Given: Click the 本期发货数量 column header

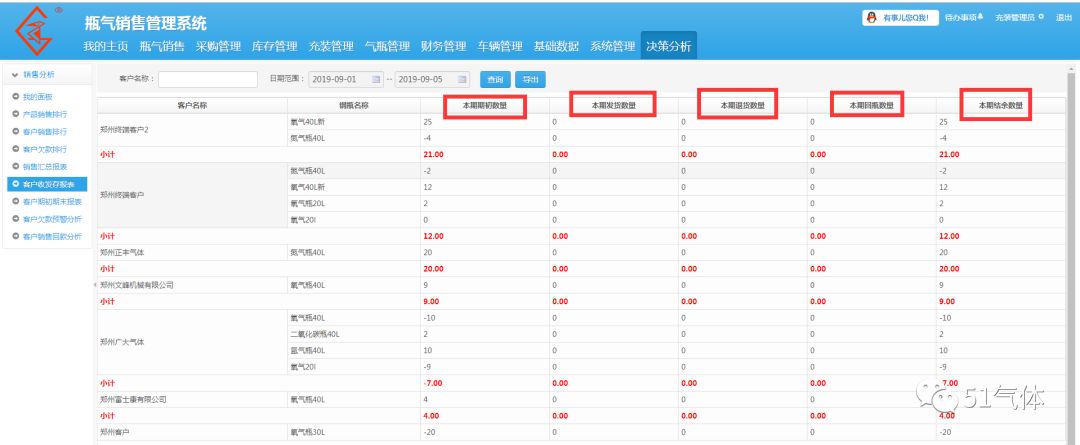Looking at the screenshot, I should [613, 105].
